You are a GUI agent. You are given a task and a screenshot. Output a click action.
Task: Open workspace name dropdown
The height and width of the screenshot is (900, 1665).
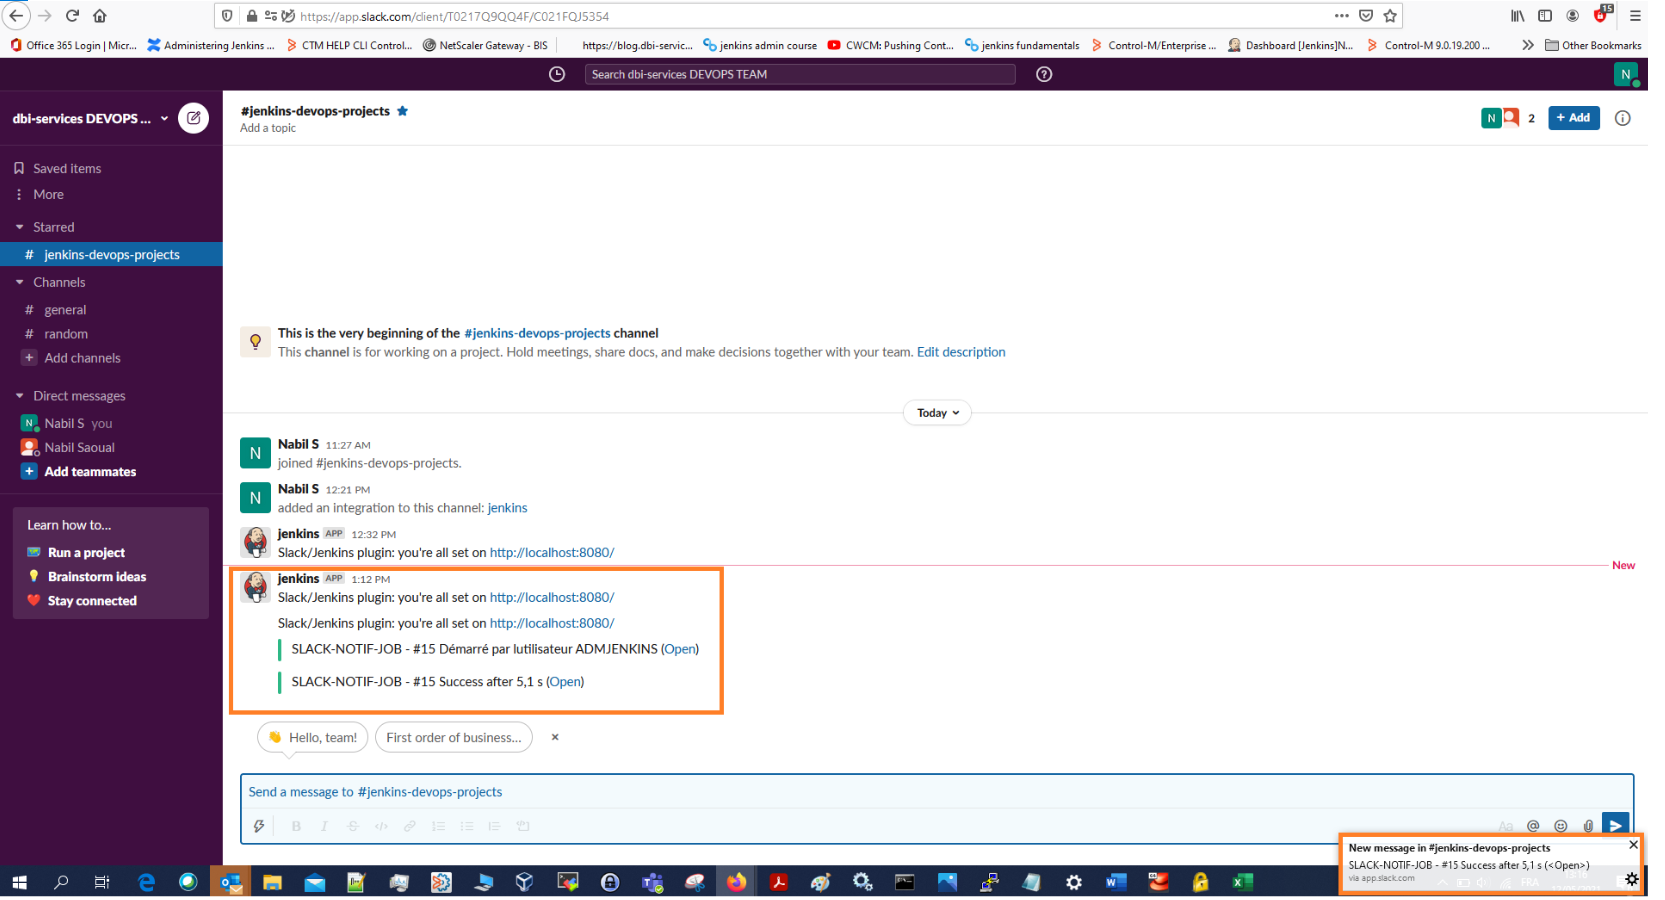[90, 118]
